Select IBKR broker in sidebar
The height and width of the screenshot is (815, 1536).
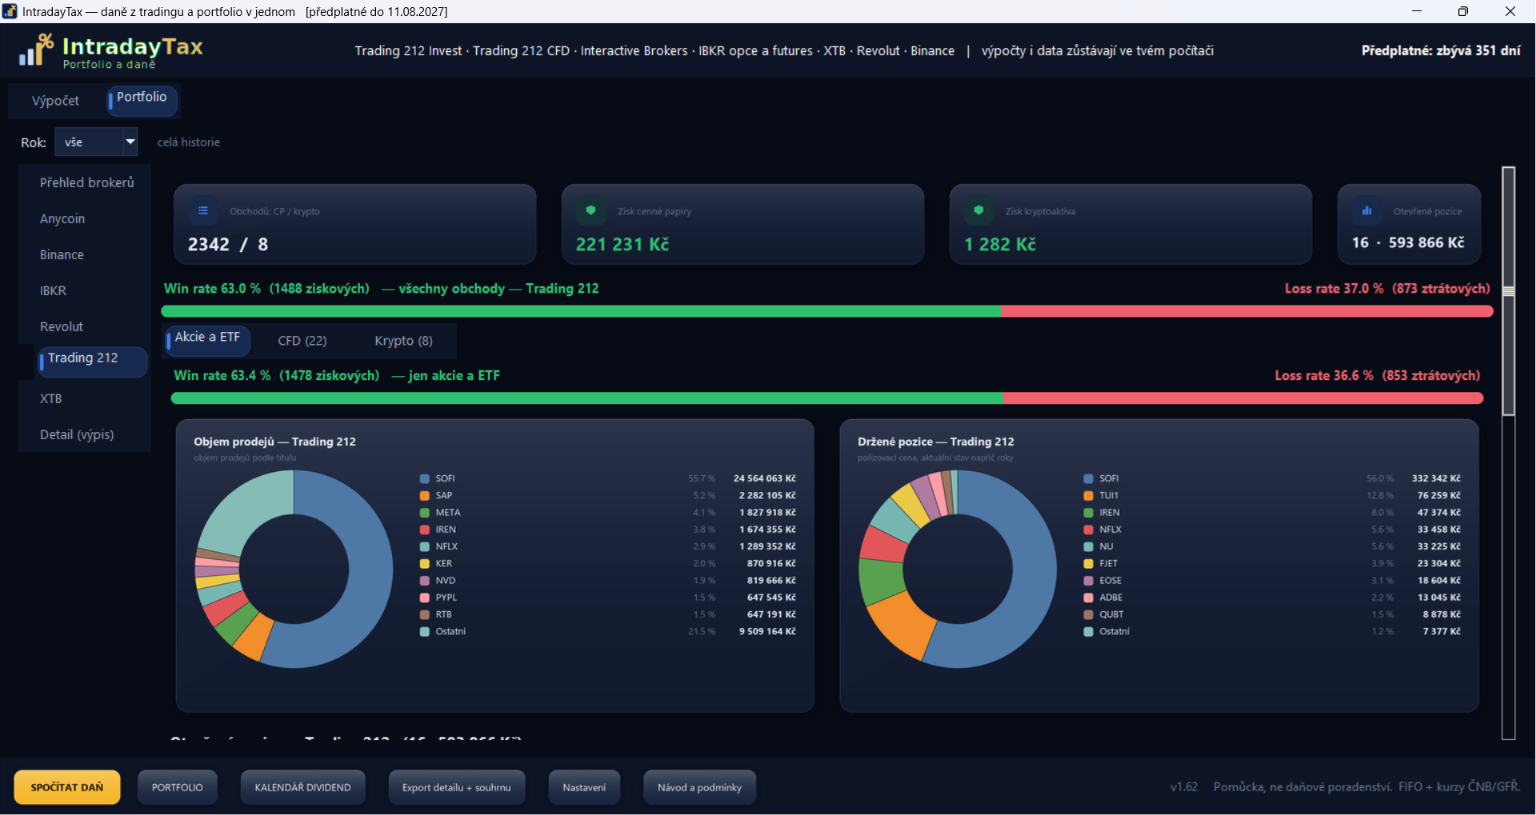click(53, 291)
